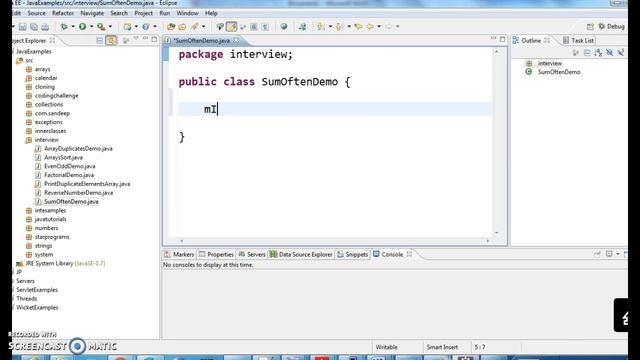Maximize the Project Explorer panel
640x360 pixels.
(x=154, y=40)
